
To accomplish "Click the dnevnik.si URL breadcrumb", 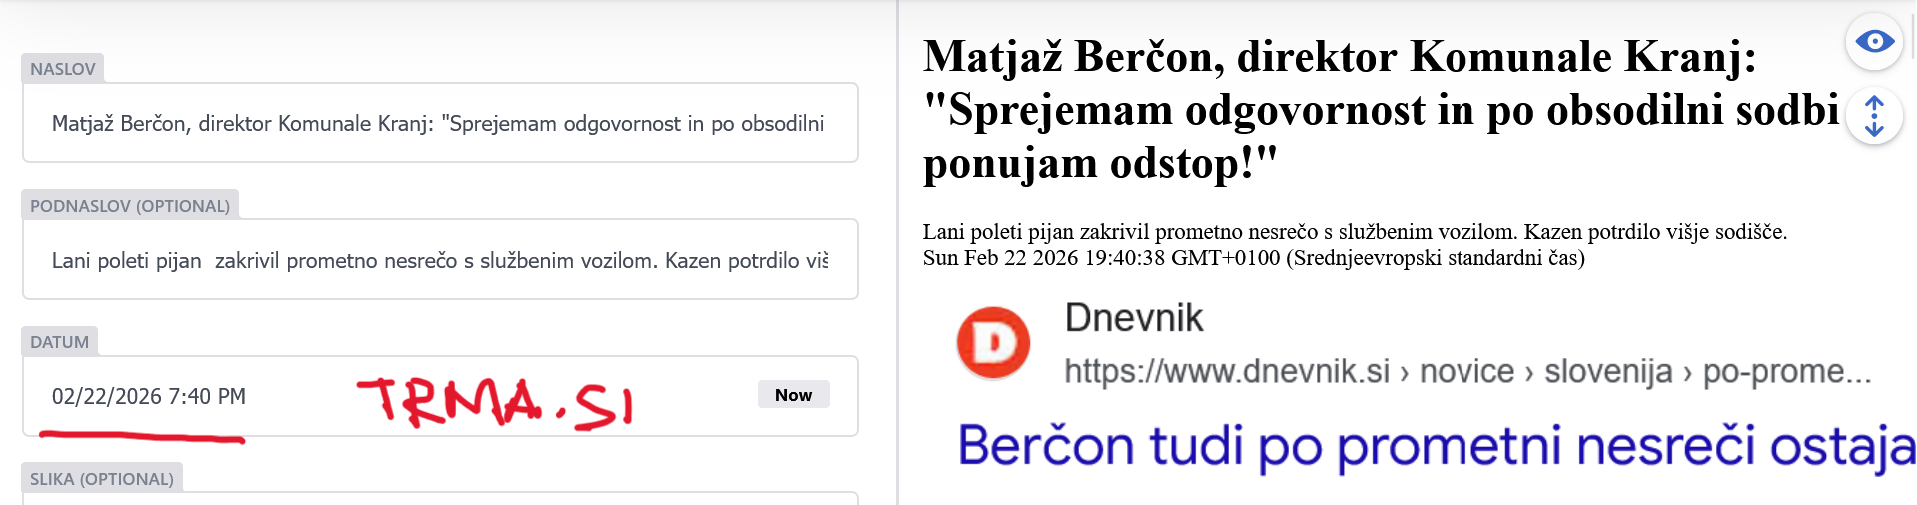I will 1466,372.
